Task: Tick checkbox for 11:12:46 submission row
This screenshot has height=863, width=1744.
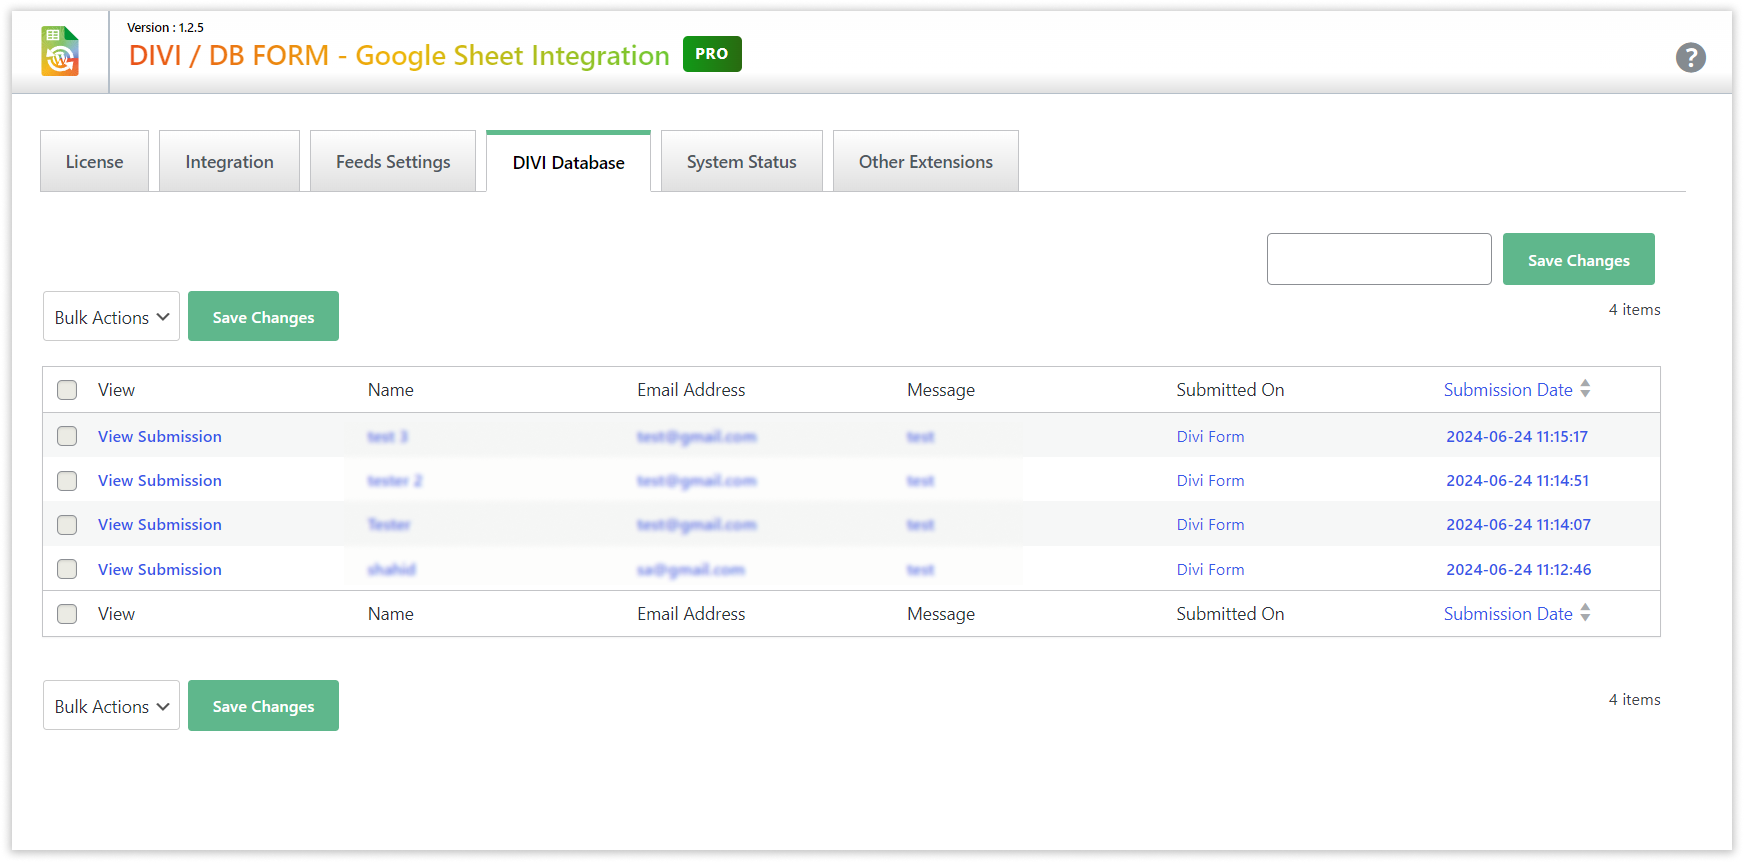Action: (x=67, y=569)
